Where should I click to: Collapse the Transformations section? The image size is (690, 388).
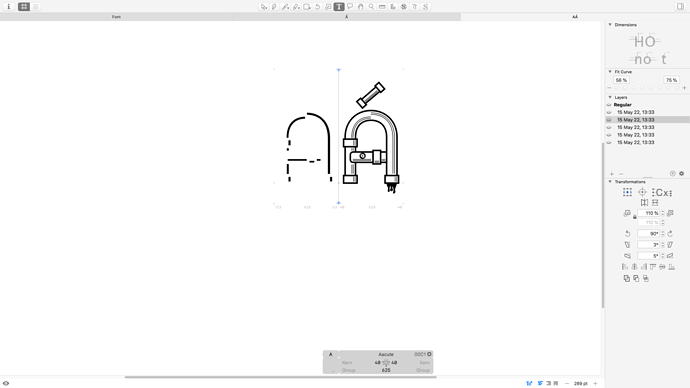point(610,182)
